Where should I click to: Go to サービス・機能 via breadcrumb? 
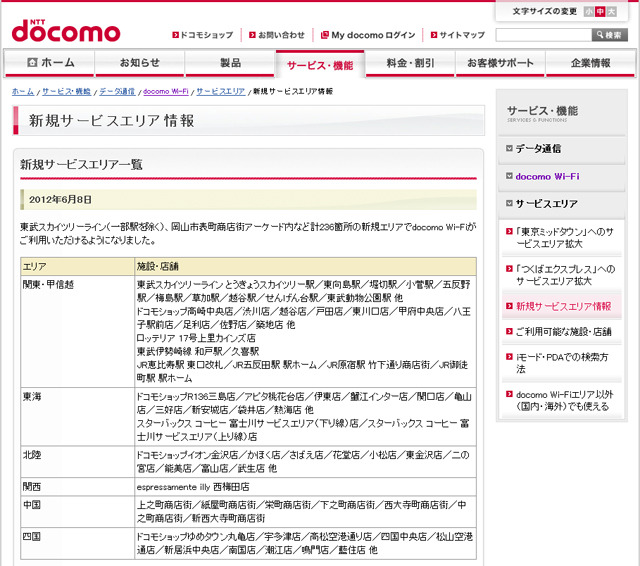[x=67, y=91]
